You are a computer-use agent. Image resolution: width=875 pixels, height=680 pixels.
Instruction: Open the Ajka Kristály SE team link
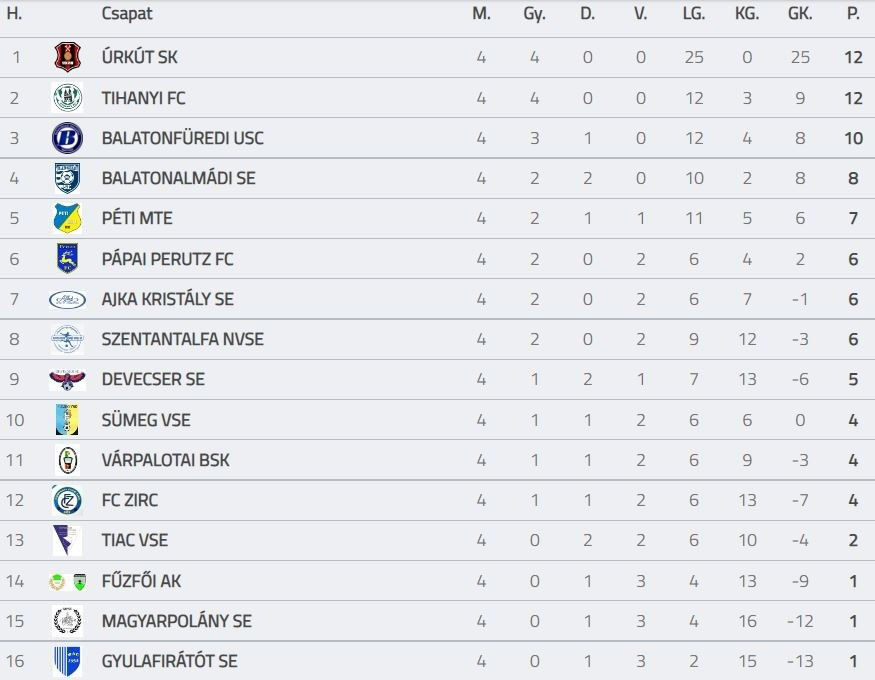tap(167, 299)
